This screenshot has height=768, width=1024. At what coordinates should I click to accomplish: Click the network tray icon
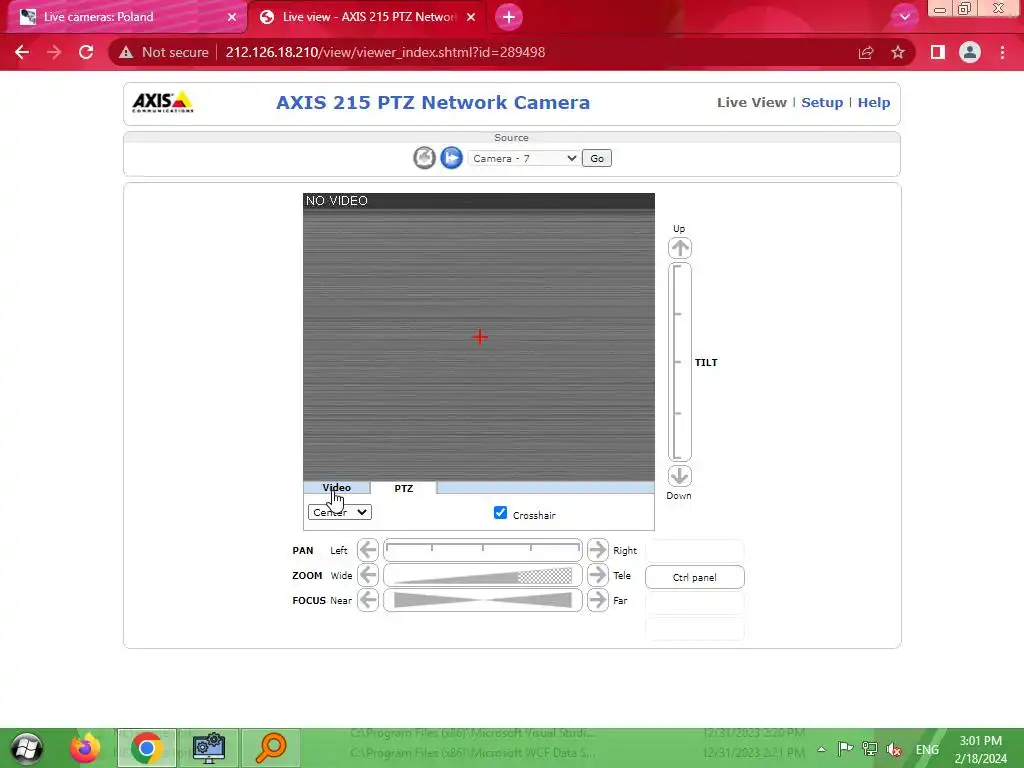pos(870,749)
